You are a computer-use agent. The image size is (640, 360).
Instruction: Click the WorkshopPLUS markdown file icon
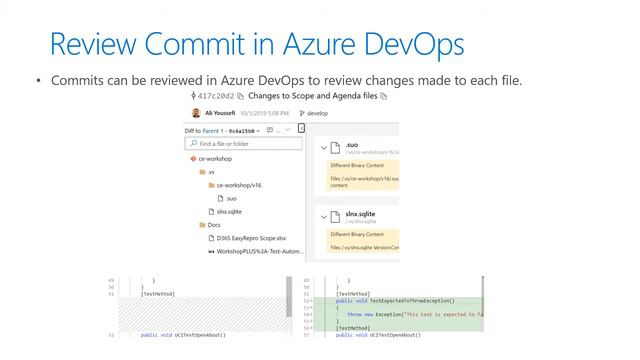(211, 252)
